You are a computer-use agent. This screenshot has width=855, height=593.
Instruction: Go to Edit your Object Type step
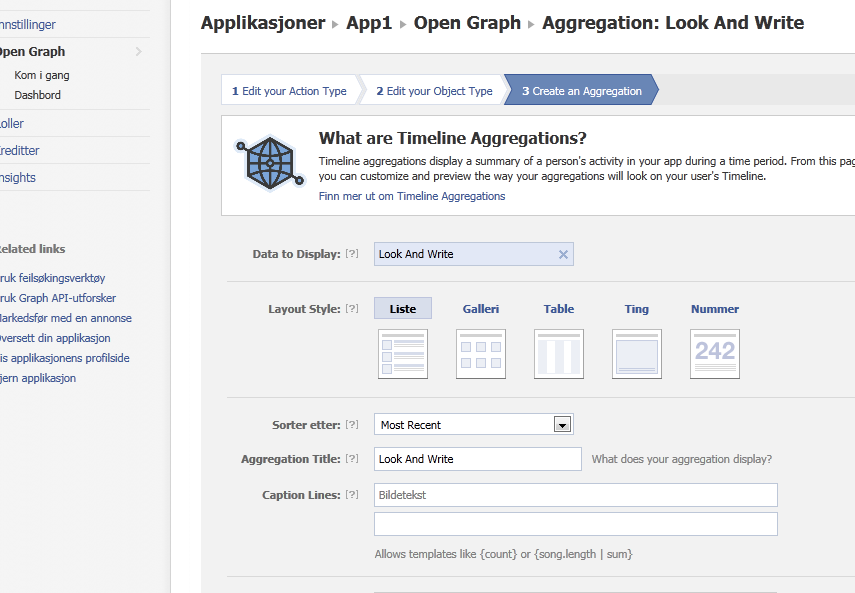pyautogui.click(x=434, y=91)
